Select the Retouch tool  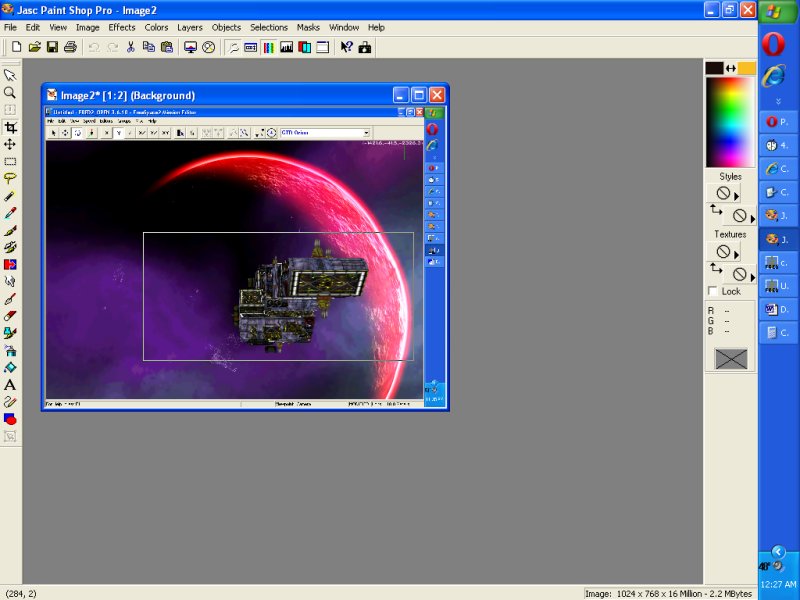[x=10, y=282]
